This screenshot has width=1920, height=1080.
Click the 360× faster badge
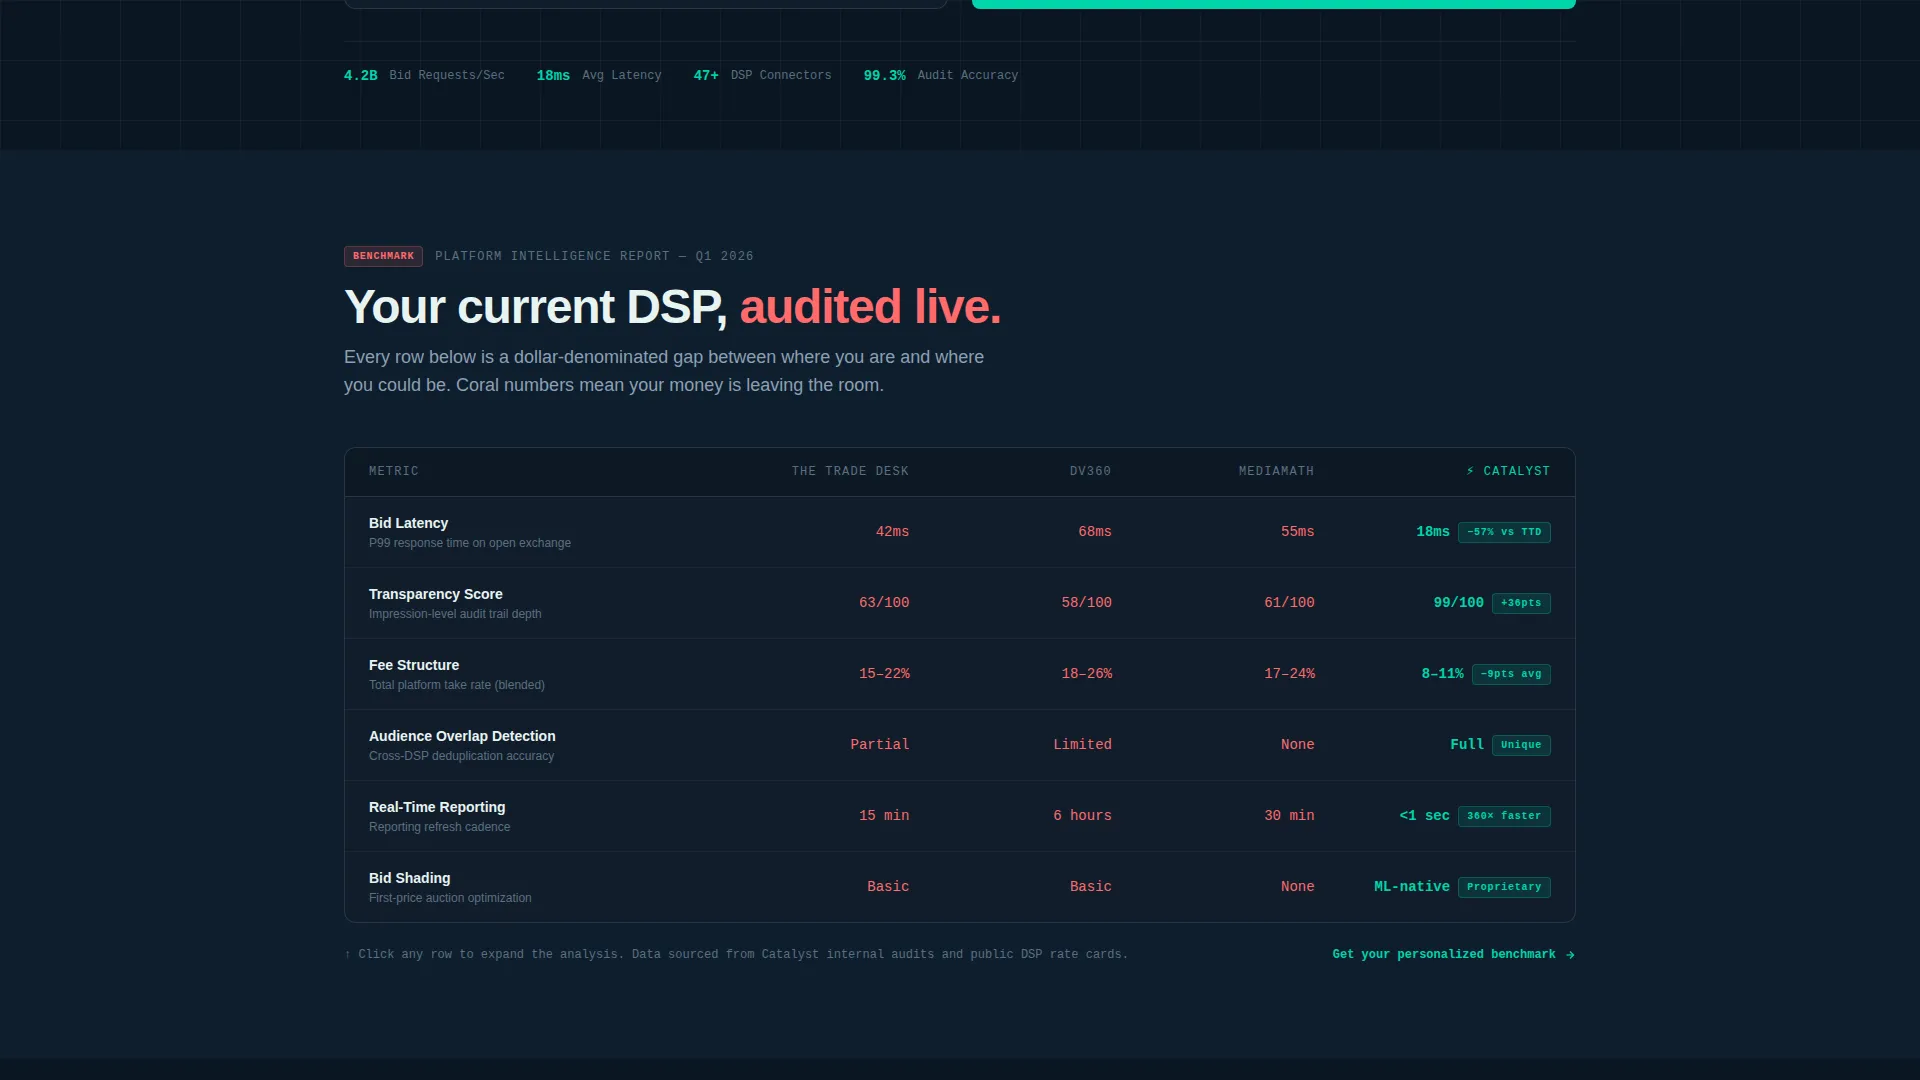[1504, 816]
